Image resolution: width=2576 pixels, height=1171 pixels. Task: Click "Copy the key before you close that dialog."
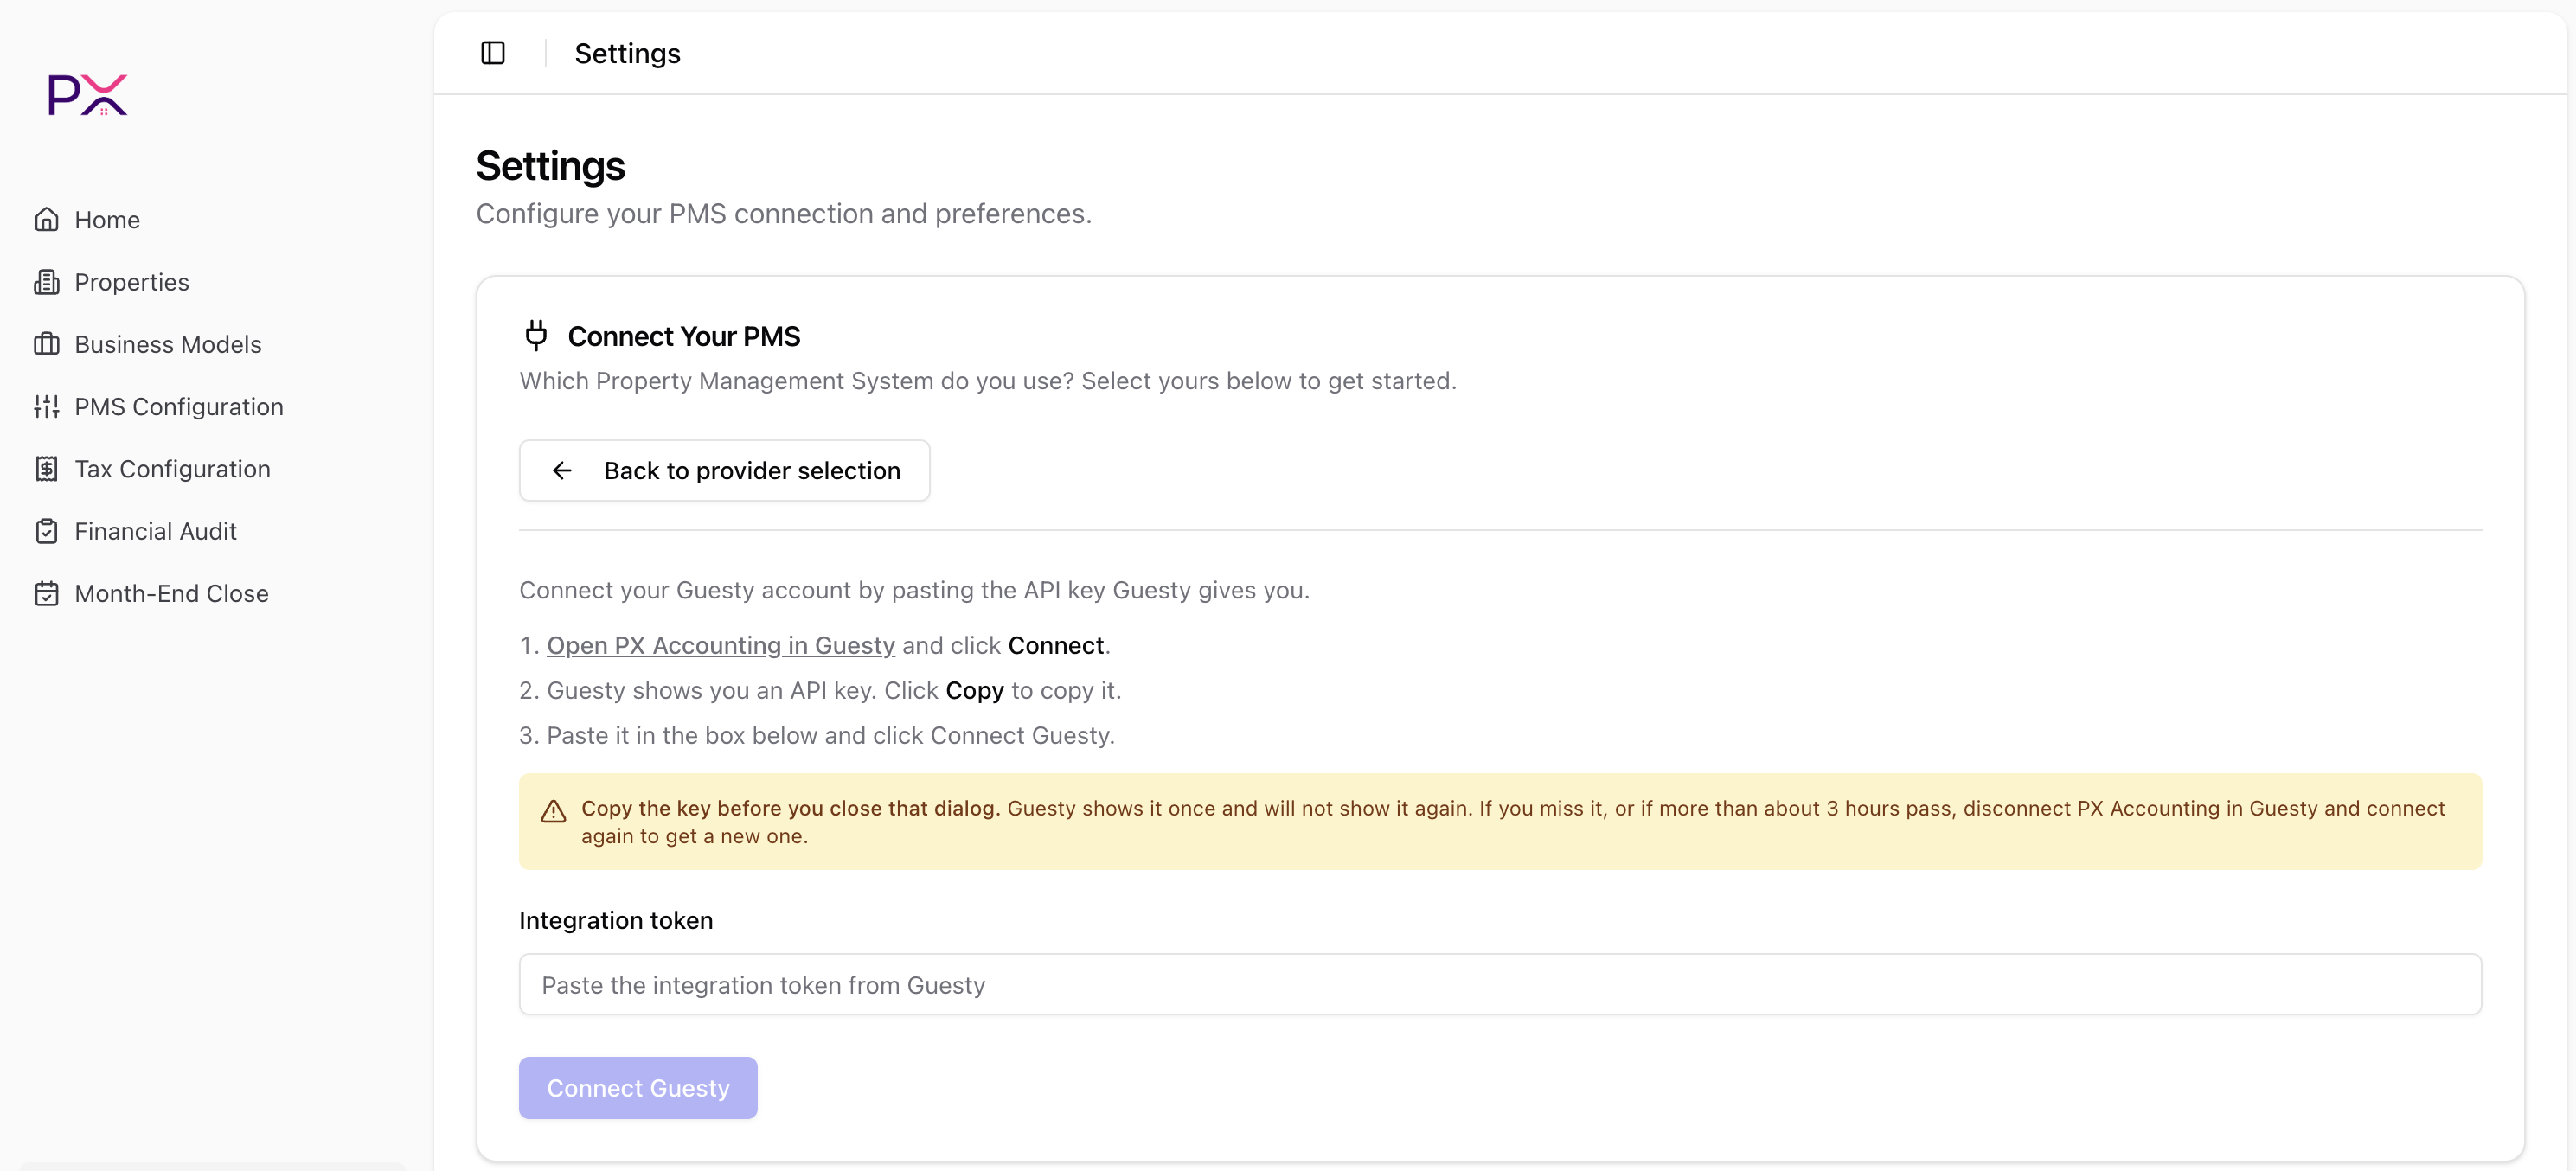pos(790,808)
